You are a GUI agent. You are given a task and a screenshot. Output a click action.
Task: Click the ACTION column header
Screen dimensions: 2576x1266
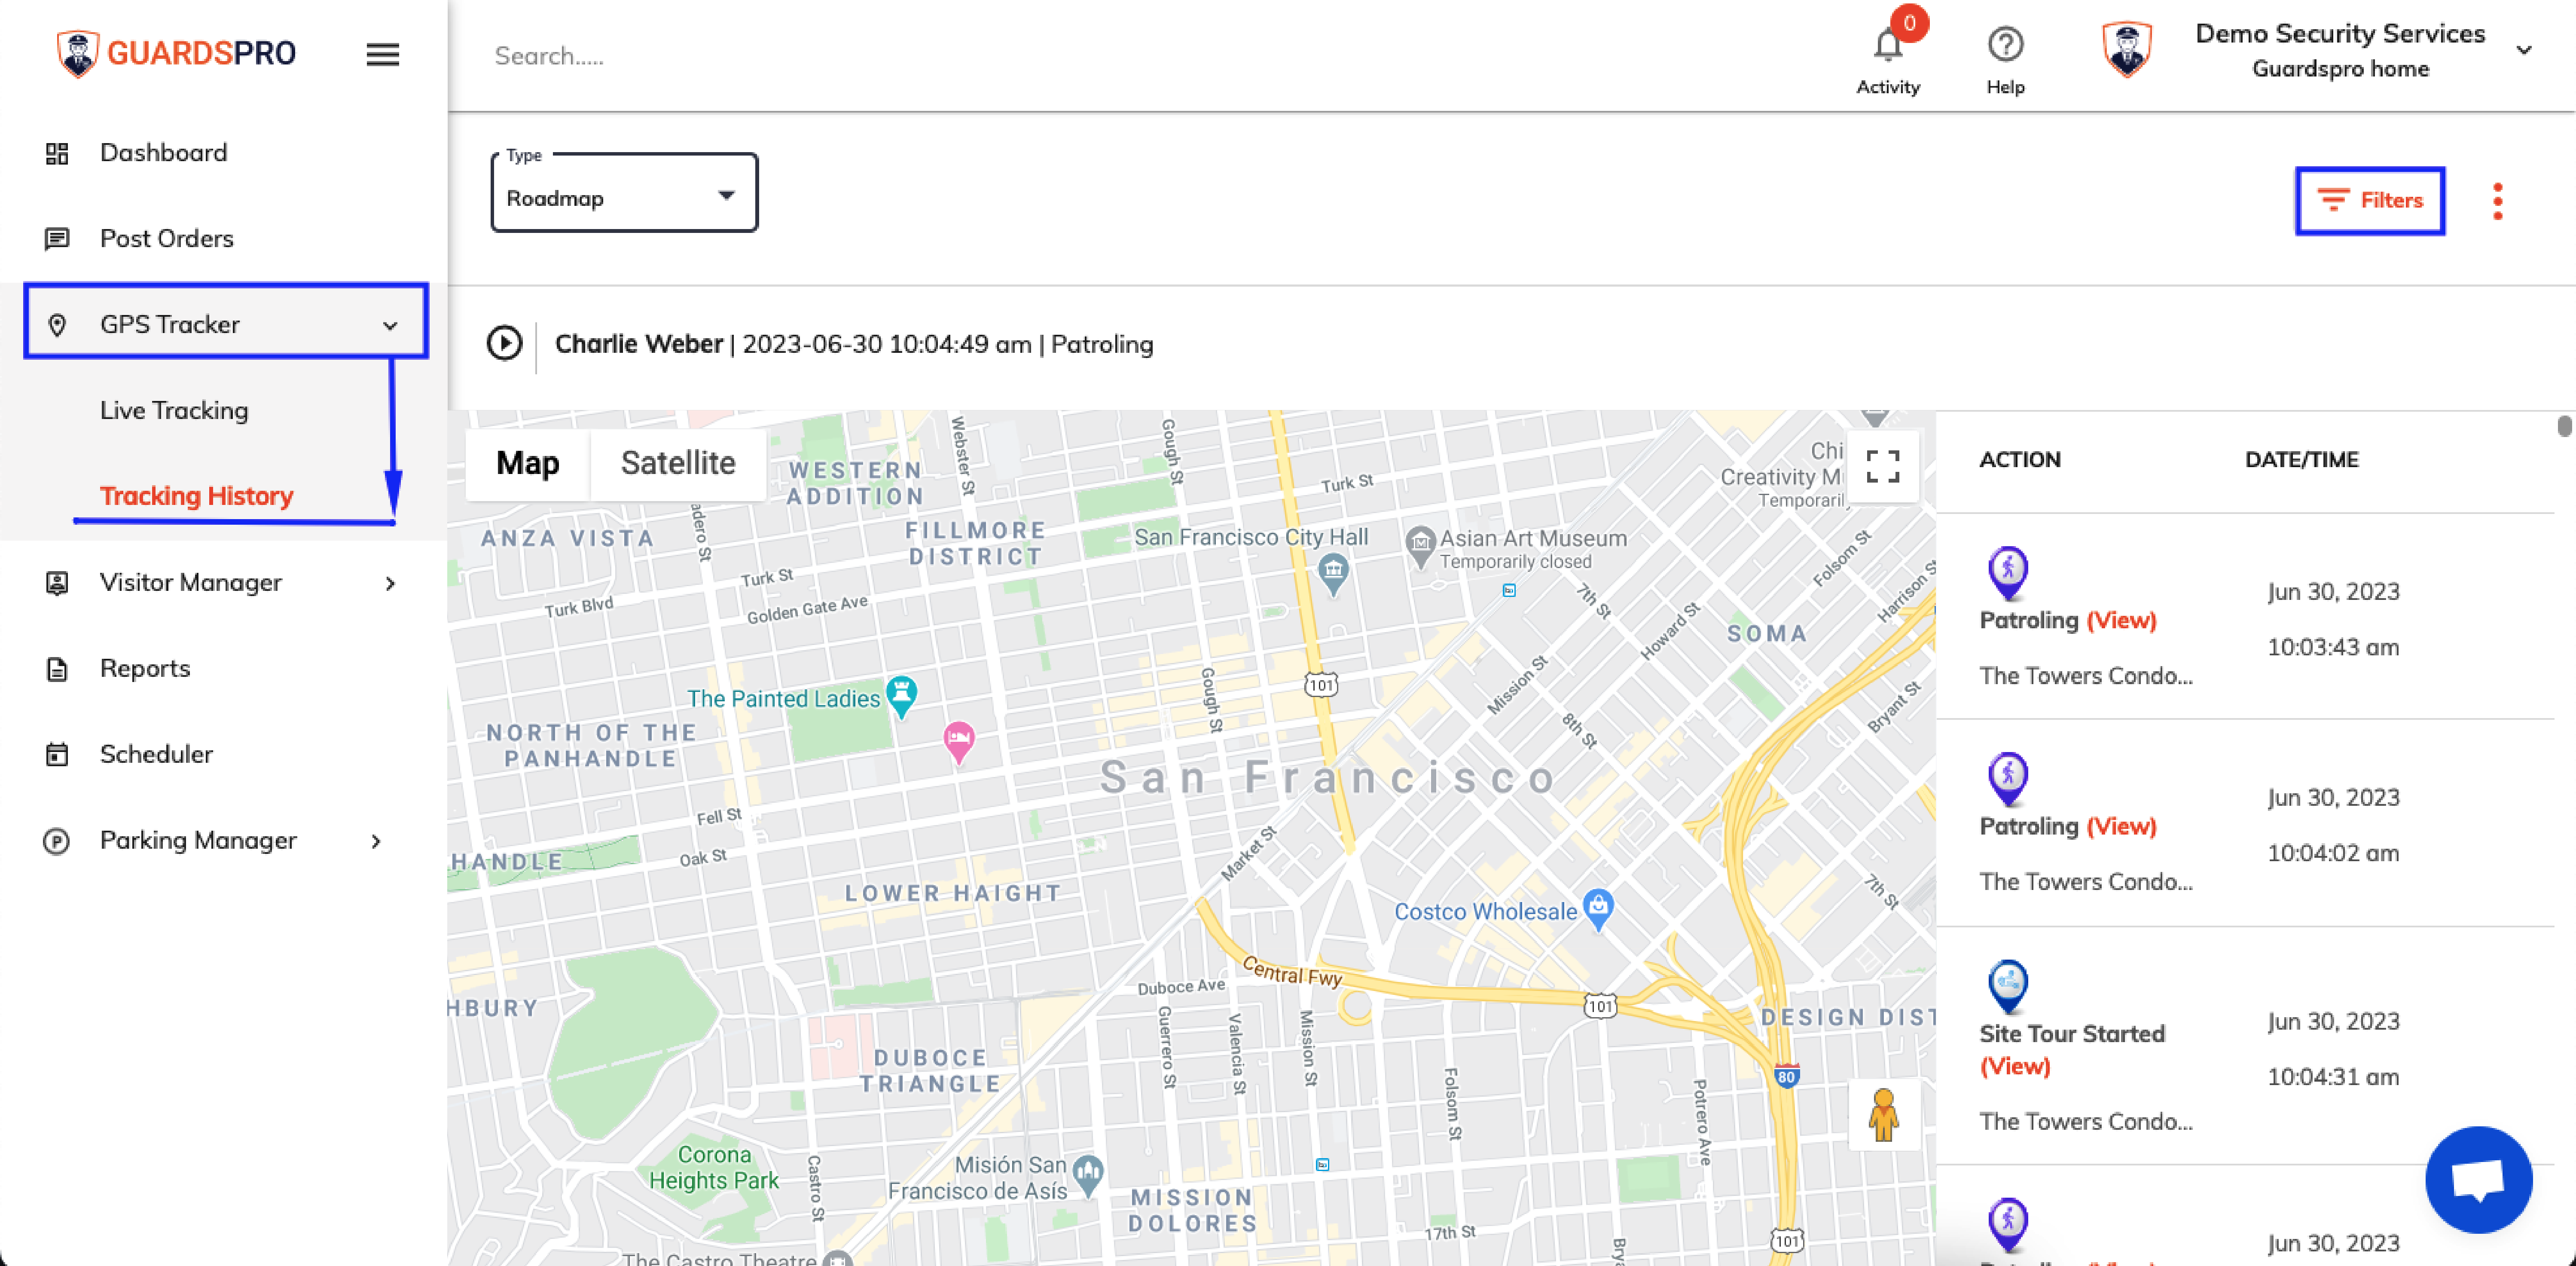[2020, 460]
